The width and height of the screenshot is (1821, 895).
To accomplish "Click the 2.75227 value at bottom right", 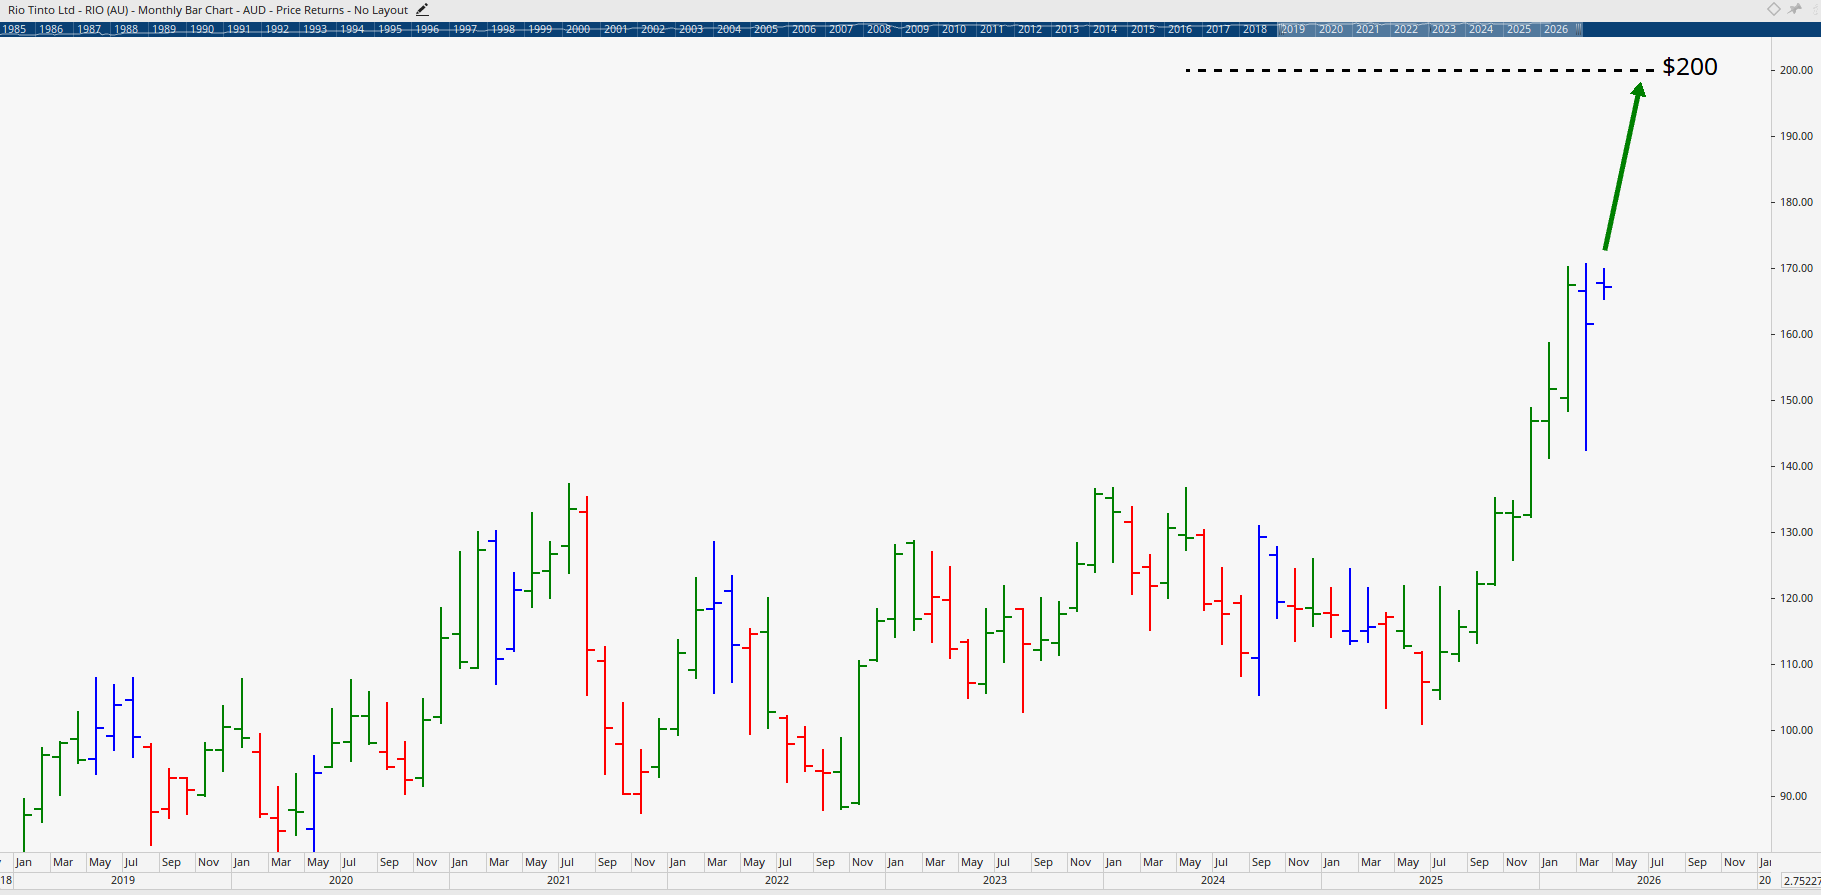I will [x=1802, y=881].
